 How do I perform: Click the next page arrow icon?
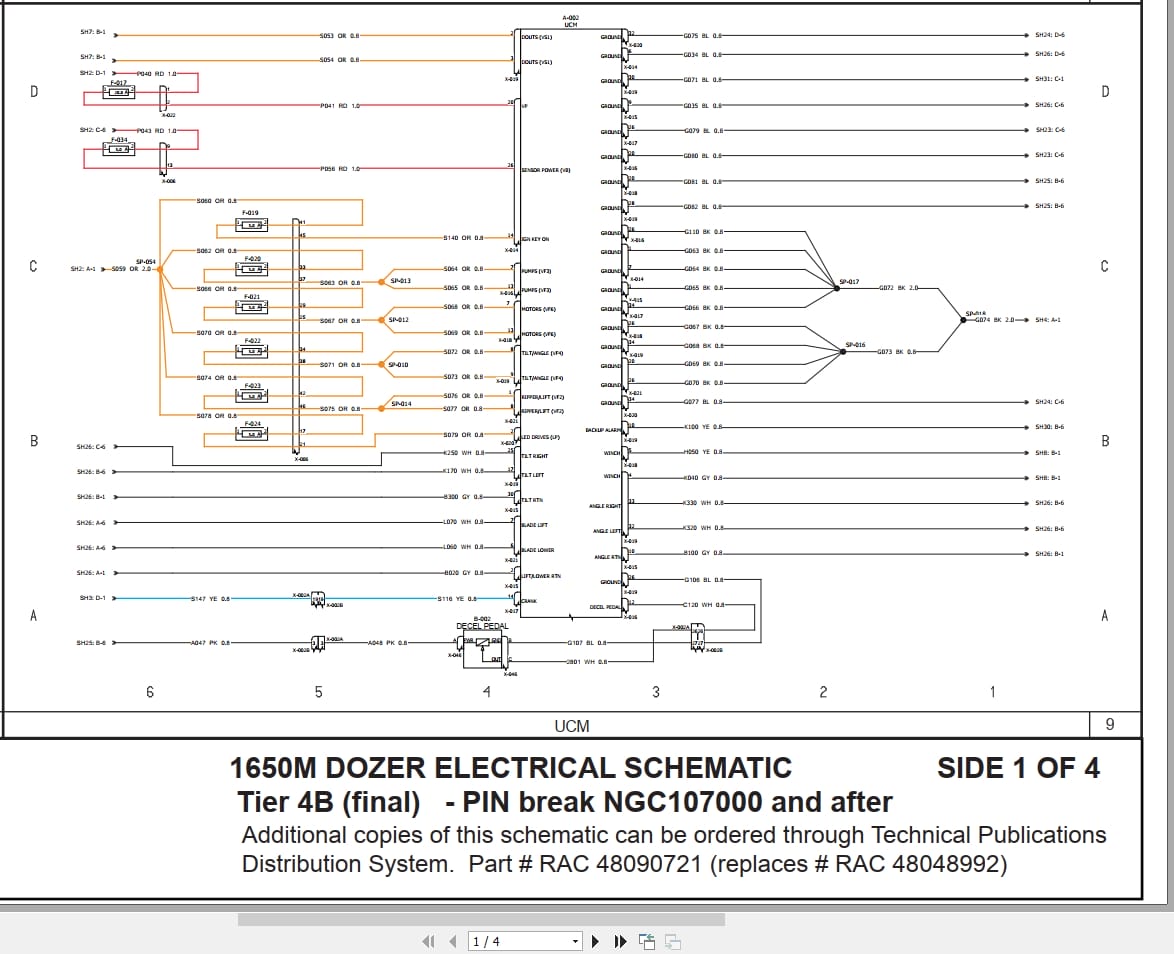click(x=595, y=941)
